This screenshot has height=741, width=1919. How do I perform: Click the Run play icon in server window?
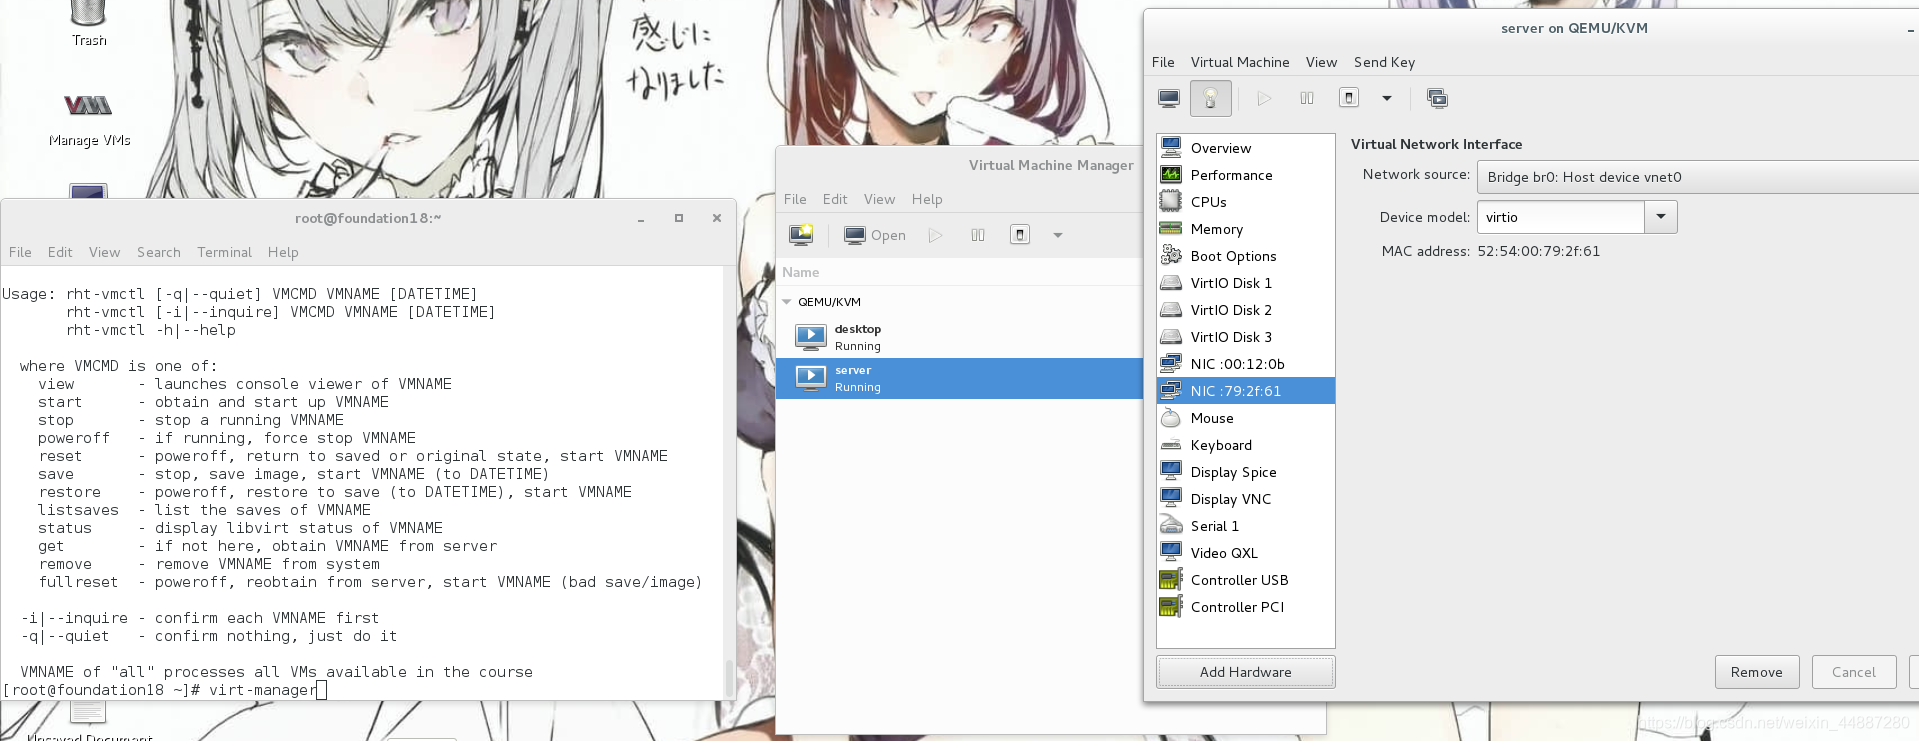pyautogui.click(x=1265, y=98)
